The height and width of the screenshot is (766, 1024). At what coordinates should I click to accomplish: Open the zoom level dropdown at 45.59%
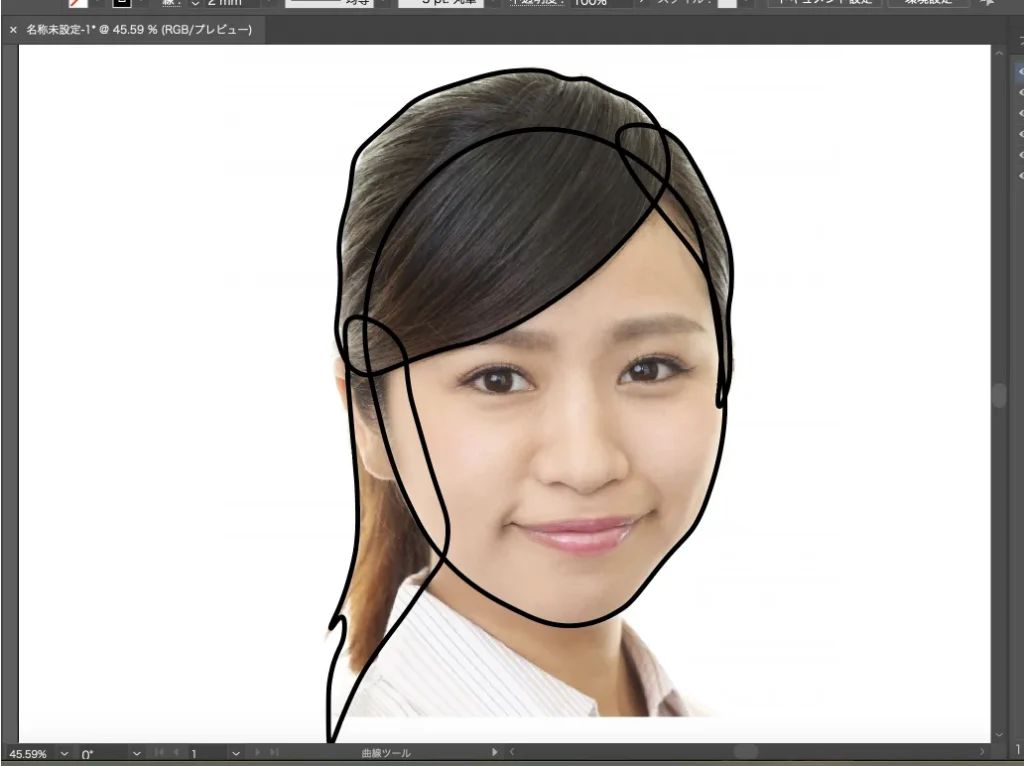(x=65, y=753)
